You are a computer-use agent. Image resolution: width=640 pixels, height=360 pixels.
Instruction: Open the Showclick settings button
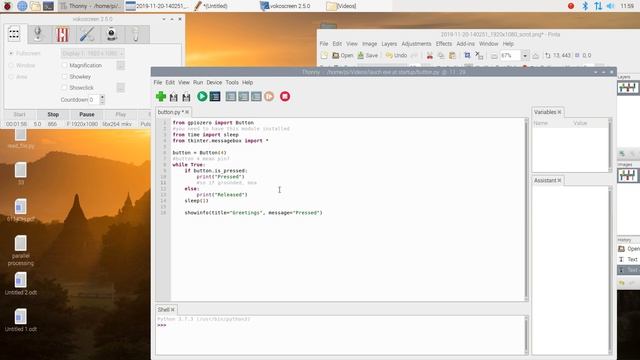(x=120, y=87)
